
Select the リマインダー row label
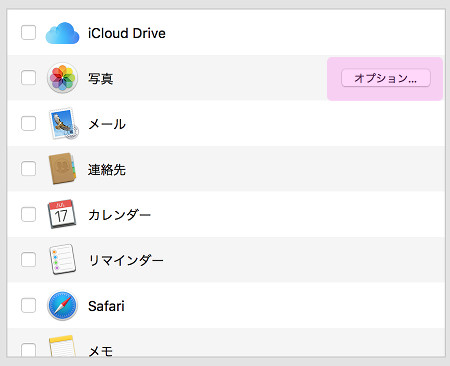click(x=126, y=260)
